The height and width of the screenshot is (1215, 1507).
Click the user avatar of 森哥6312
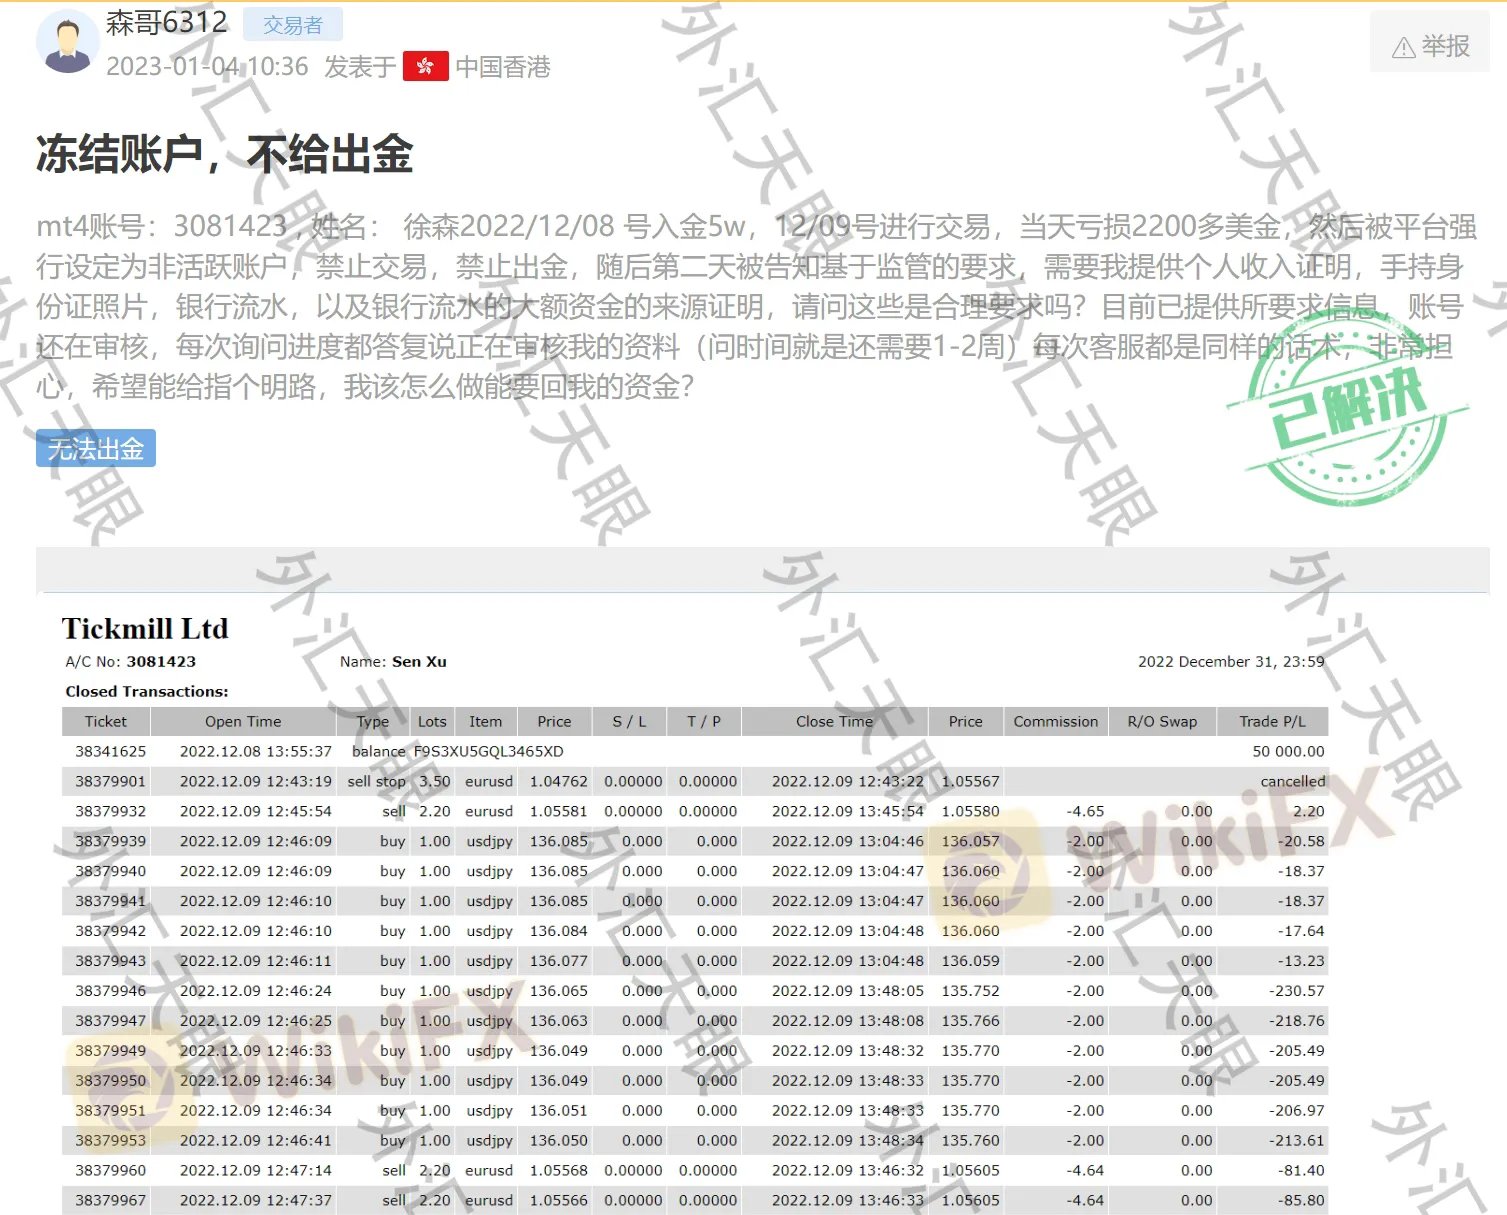[x=67, y=42]
